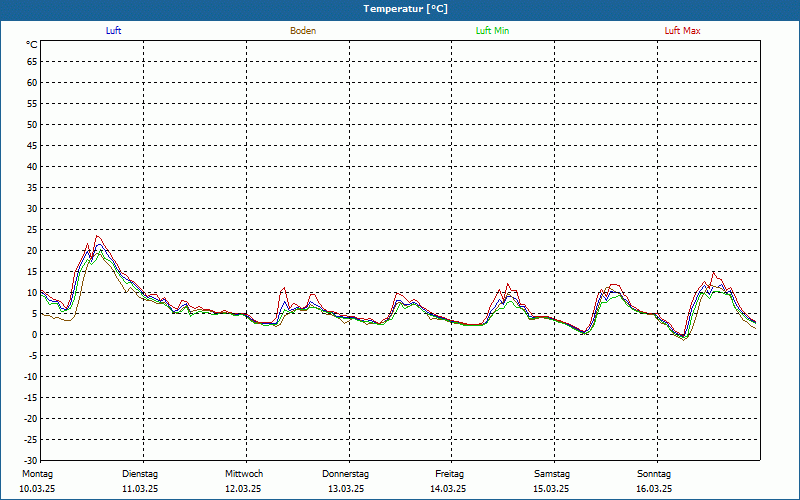
Task: Click the Boden legend label
Action: [x=303, y=31]
